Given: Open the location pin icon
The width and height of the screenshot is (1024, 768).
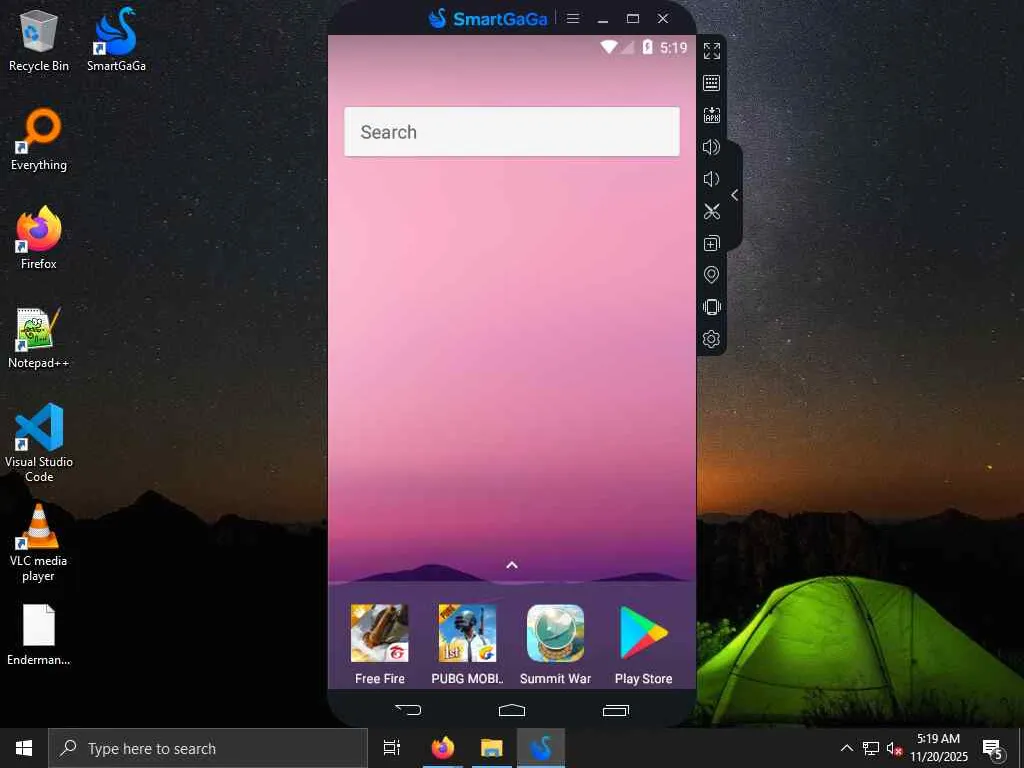Looking at the screenshot, I should tap(712, 275).
